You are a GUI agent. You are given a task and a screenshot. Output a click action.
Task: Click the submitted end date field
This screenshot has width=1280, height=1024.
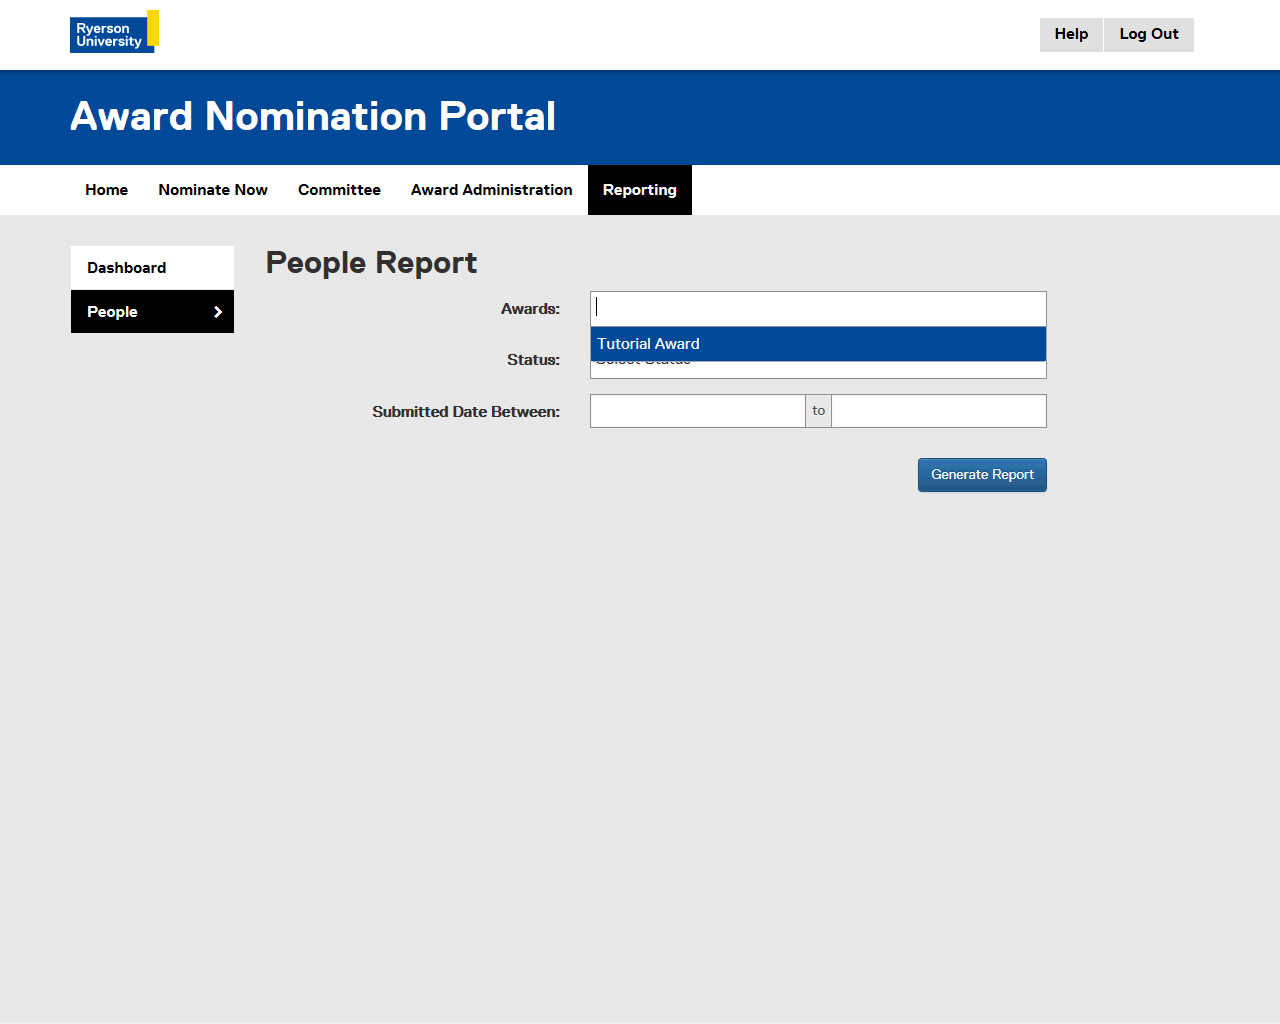(x=938, y=411)
